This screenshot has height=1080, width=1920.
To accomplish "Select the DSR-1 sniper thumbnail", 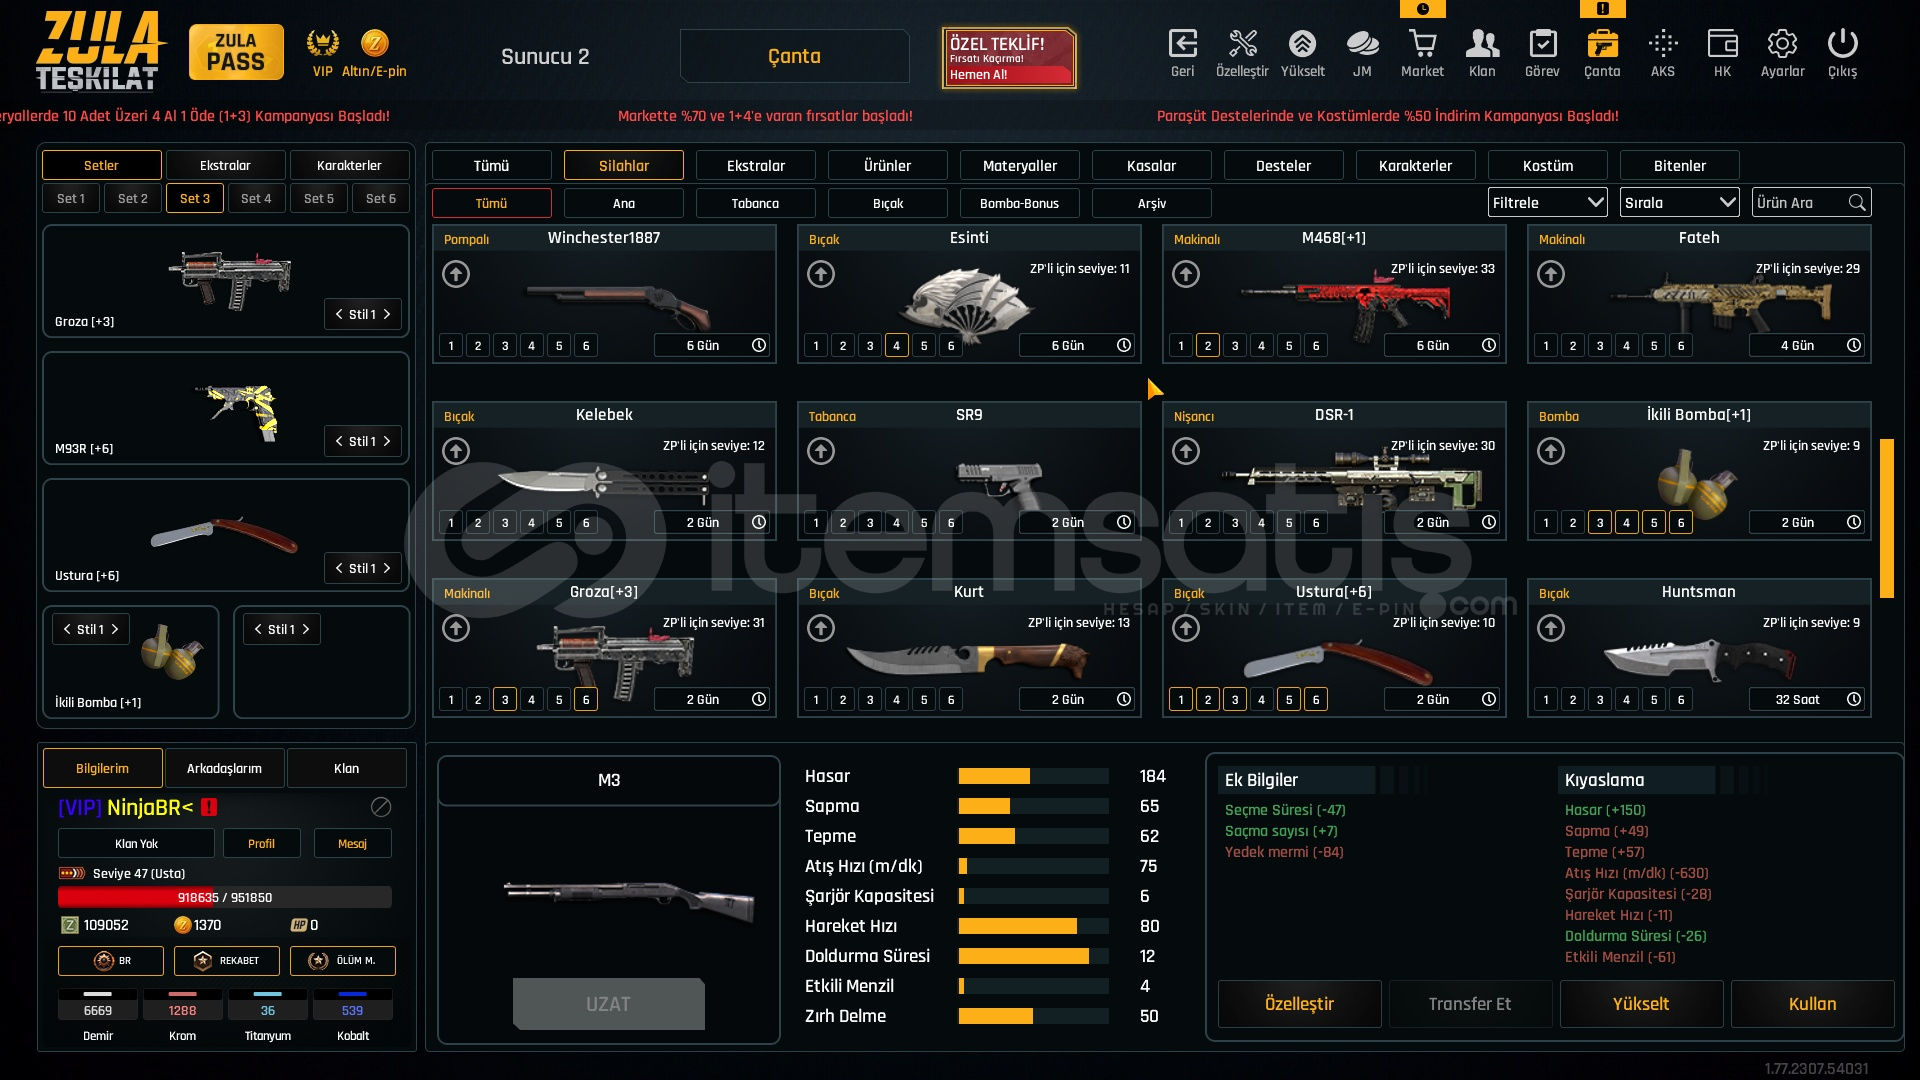I will point(1350,478).
